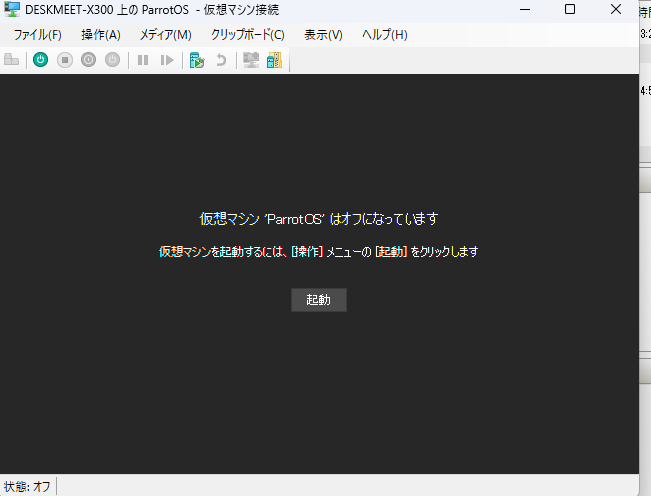Click the Turn Off square stop icon

pyautogui.click(x=65, y=60)
